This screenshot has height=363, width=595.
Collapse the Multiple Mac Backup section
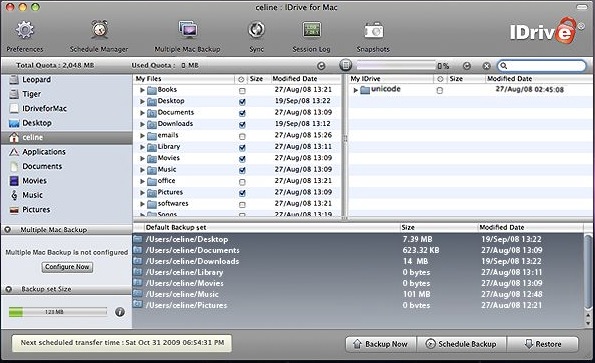[7, 230]
